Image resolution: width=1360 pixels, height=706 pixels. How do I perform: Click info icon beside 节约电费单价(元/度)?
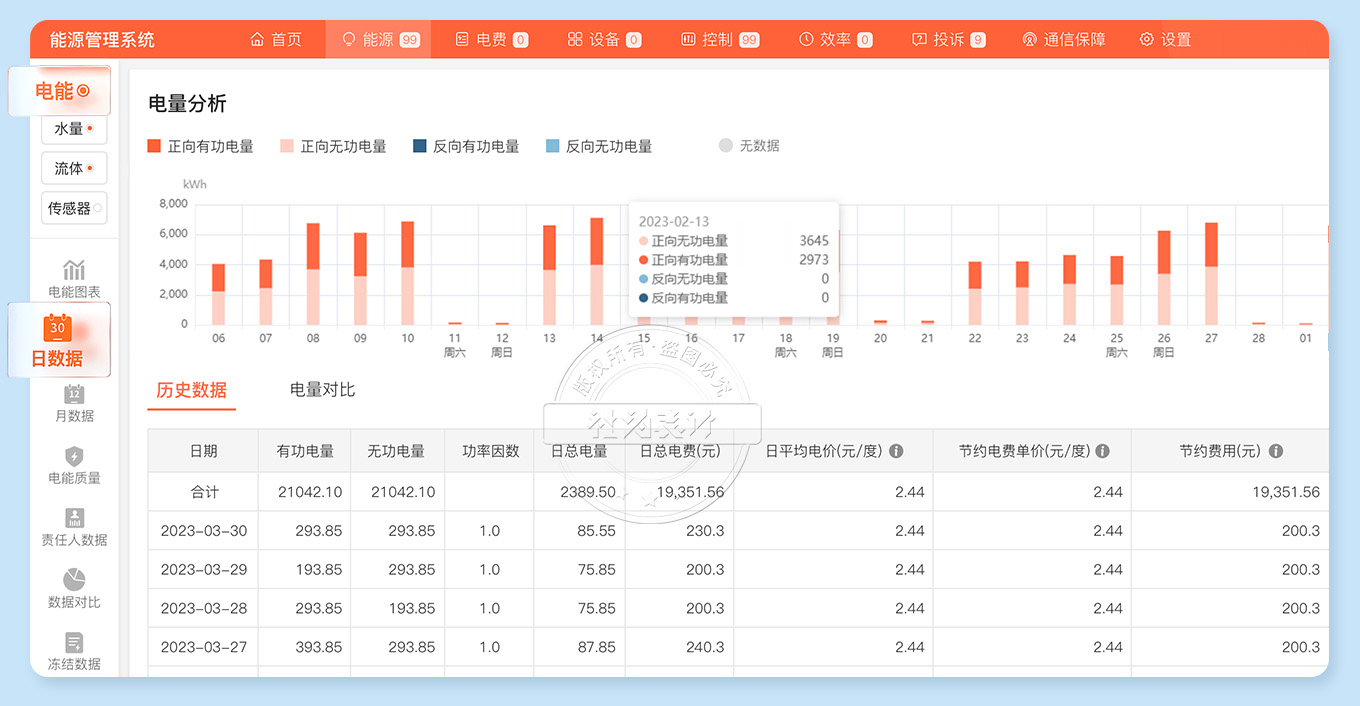(1102, 451)
